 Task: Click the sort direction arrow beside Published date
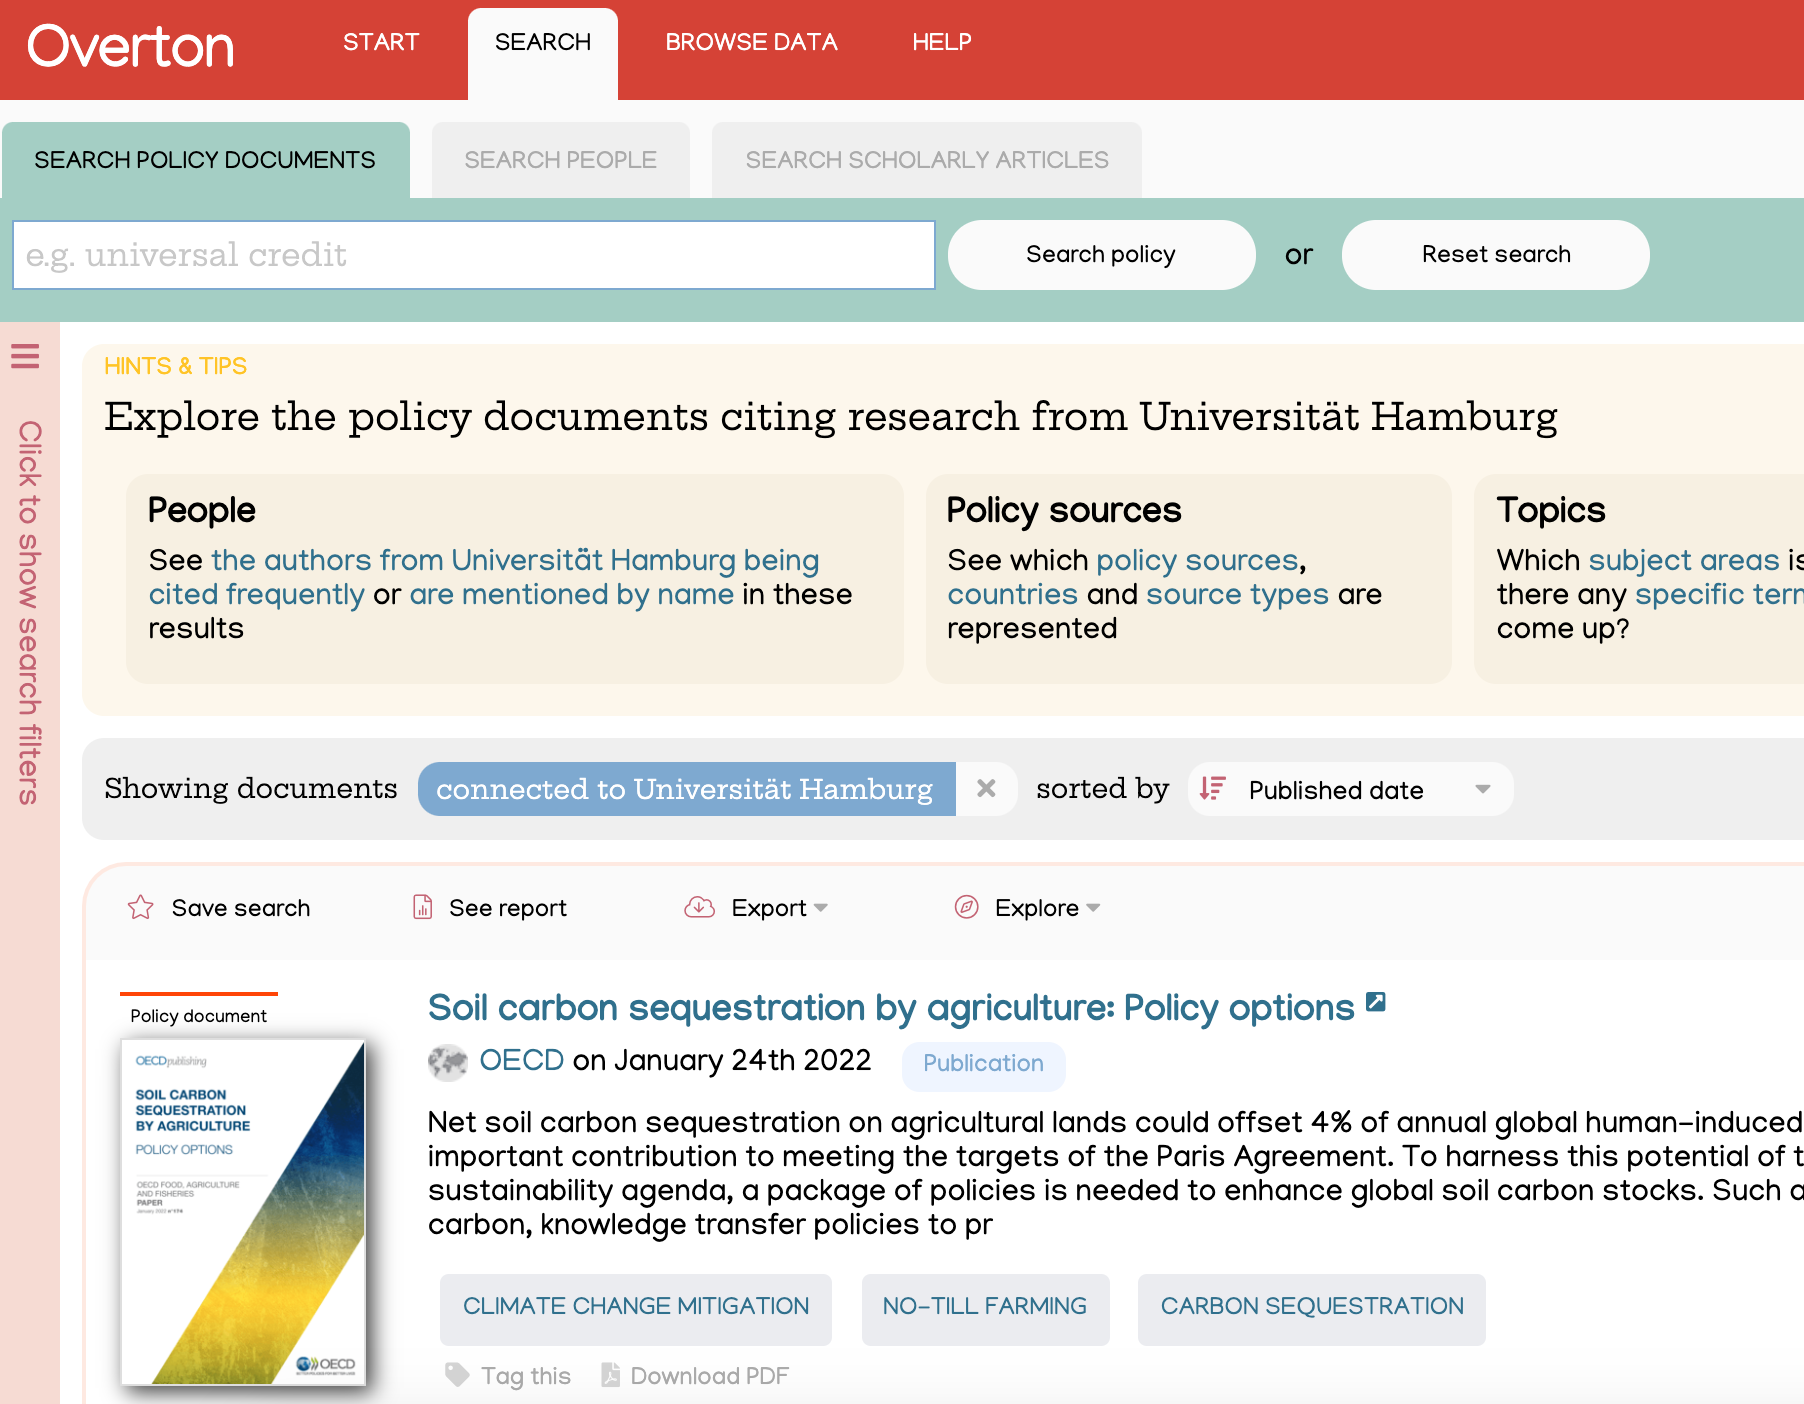tap(1210, 789)
